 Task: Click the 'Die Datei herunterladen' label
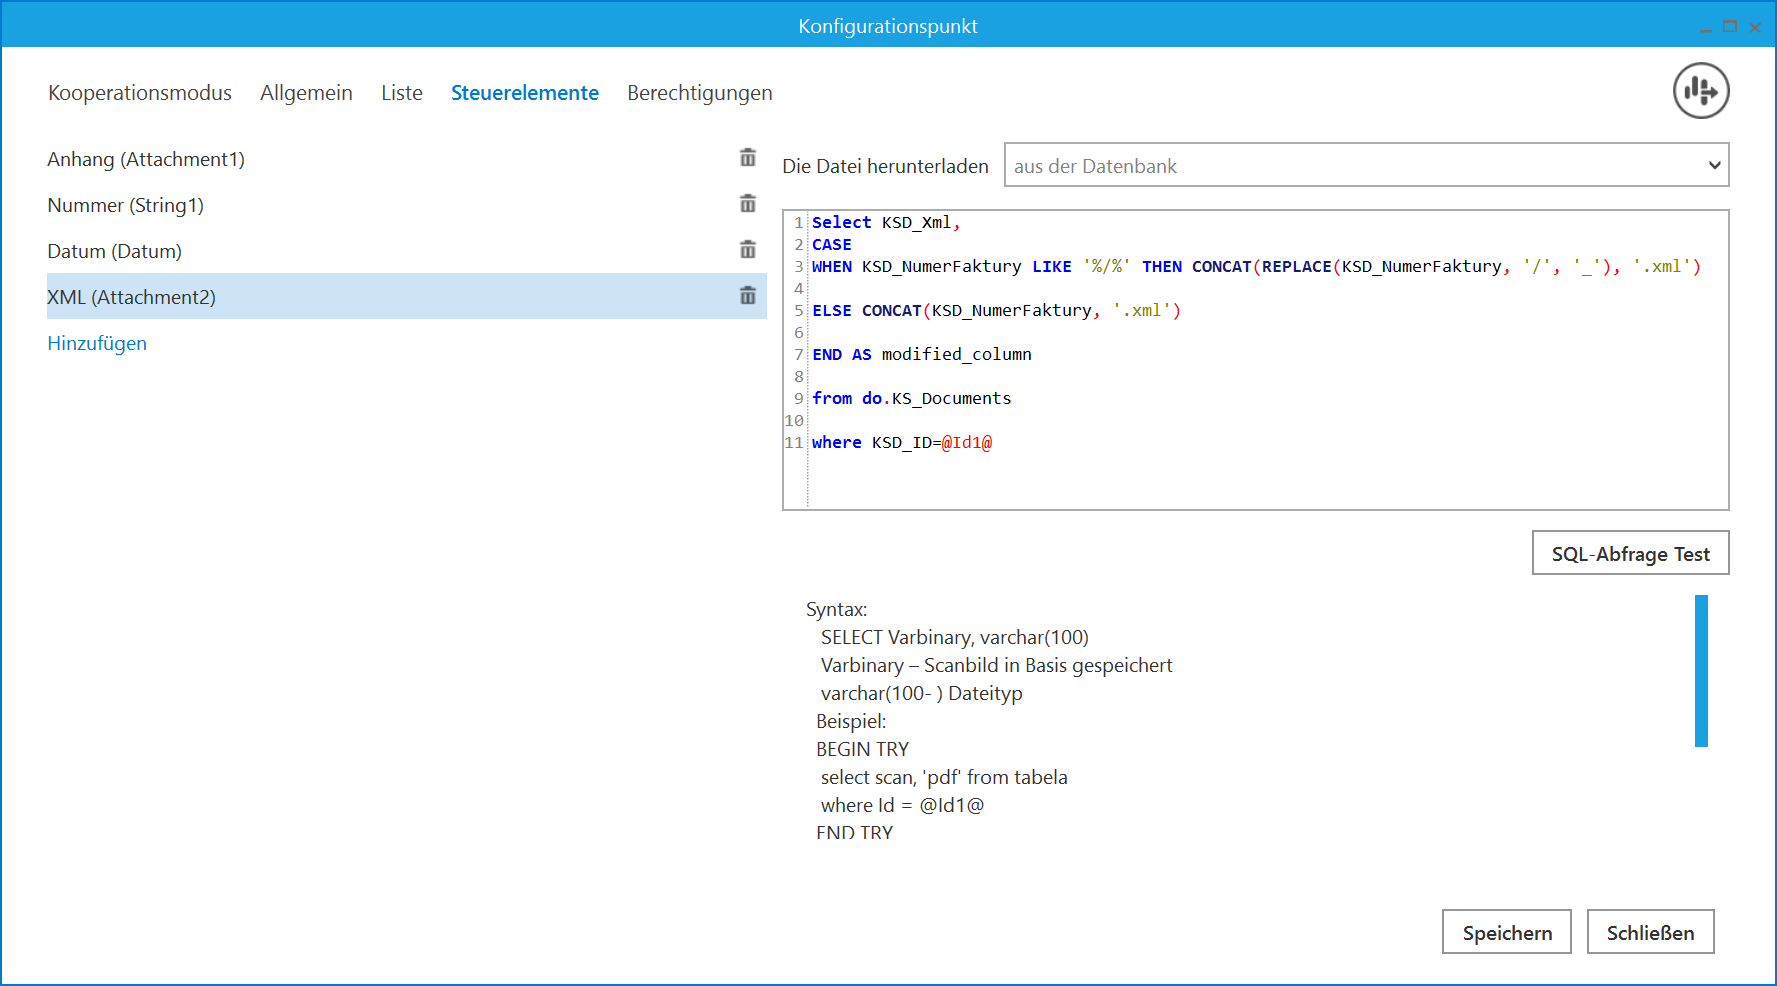[885, 166]
